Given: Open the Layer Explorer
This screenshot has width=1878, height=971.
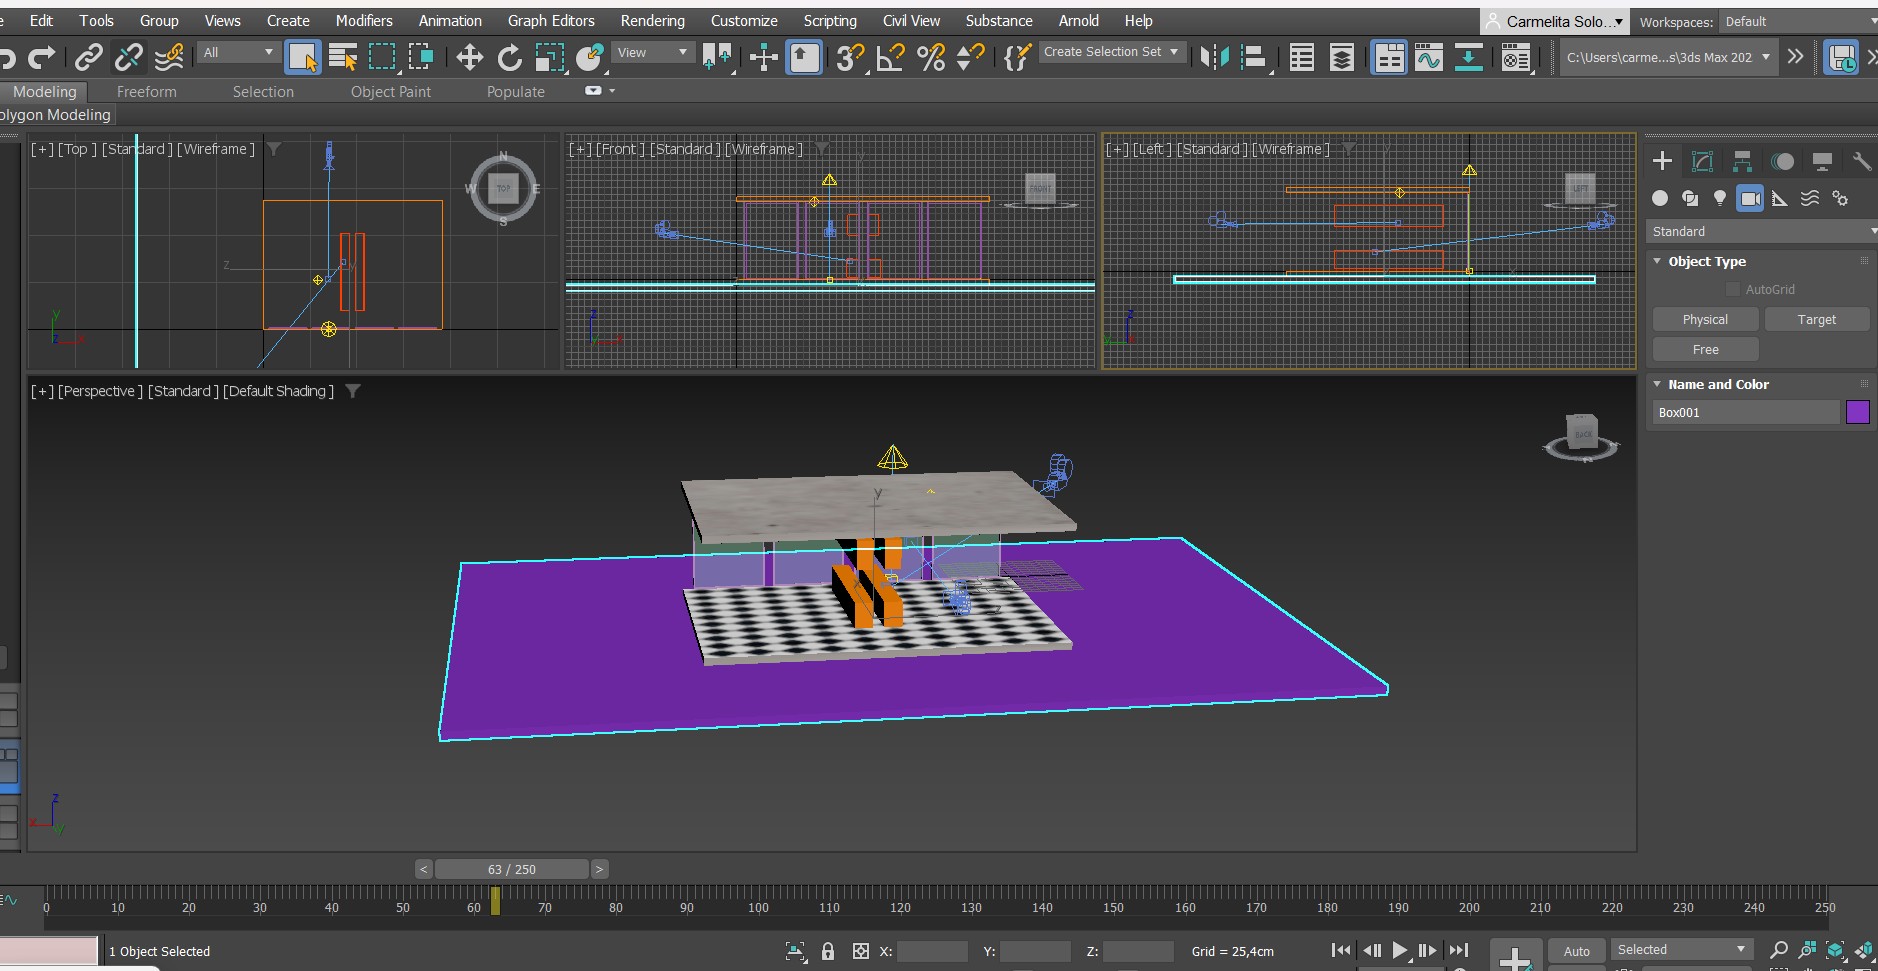Looking at the screenshot, I should point(1341,58).
